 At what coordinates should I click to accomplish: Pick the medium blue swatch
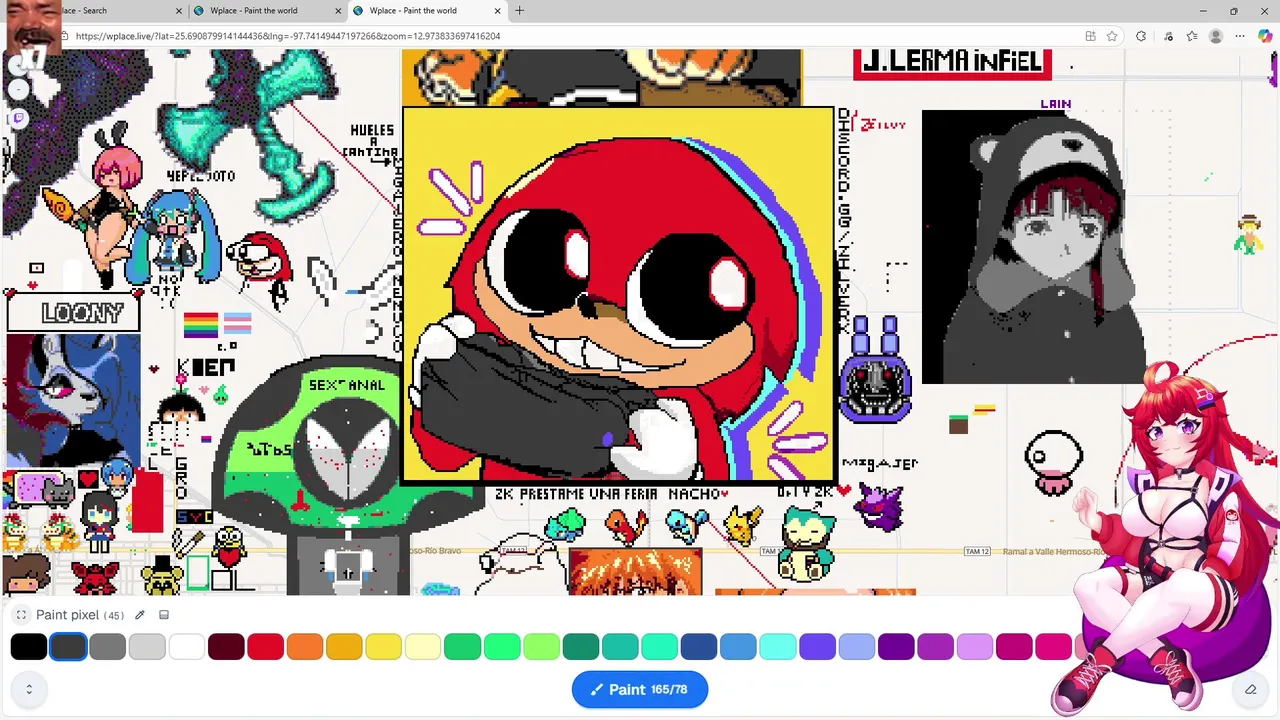(738, 647)
